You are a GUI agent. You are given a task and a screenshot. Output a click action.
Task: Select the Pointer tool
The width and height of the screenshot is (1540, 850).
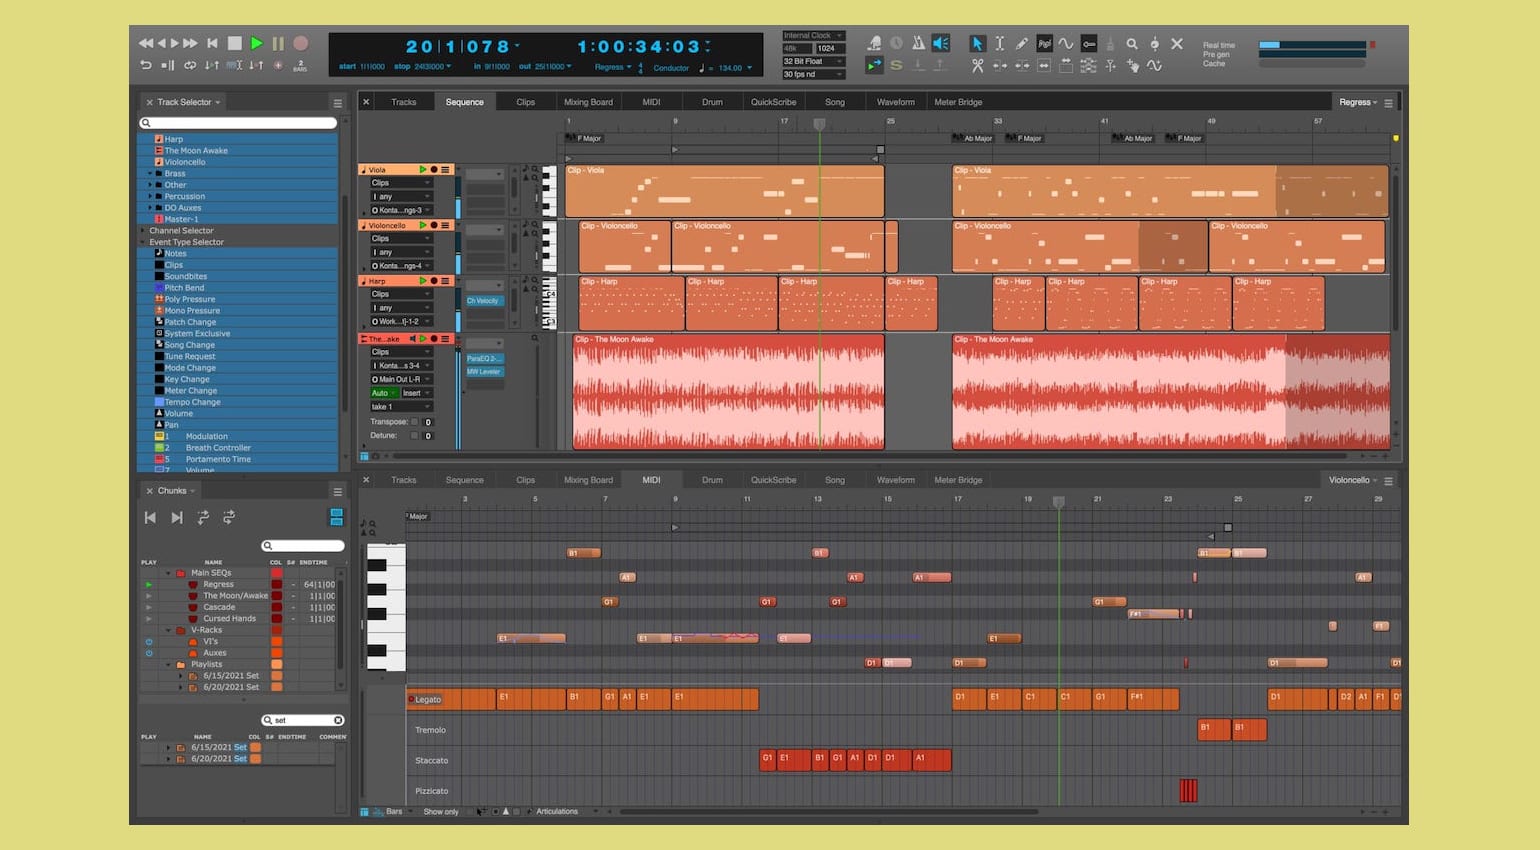tap(977, 43)
